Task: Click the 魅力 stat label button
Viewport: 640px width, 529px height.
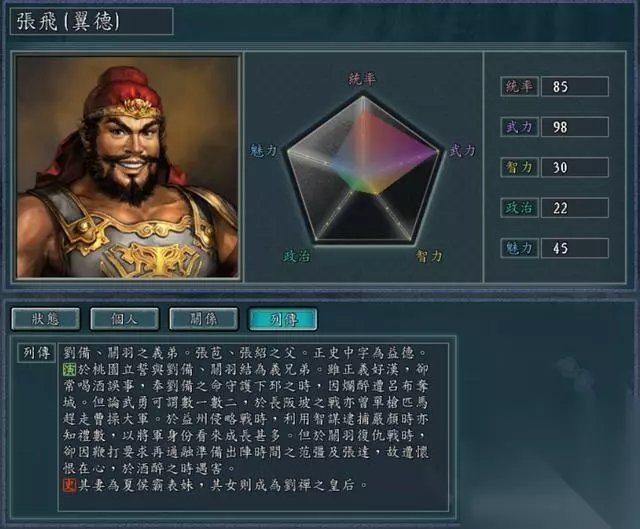Action: [519, 248]
